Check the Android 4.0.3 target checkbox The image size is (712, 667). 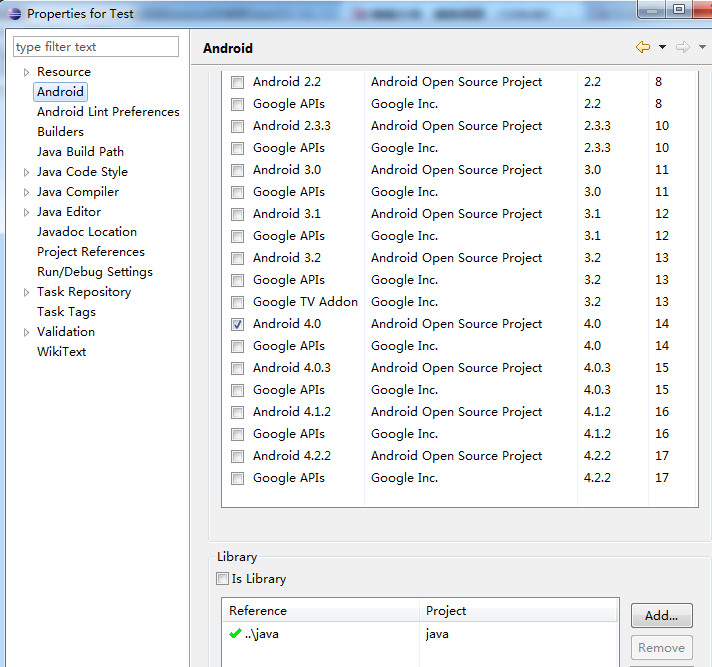(x=237, y=368)
